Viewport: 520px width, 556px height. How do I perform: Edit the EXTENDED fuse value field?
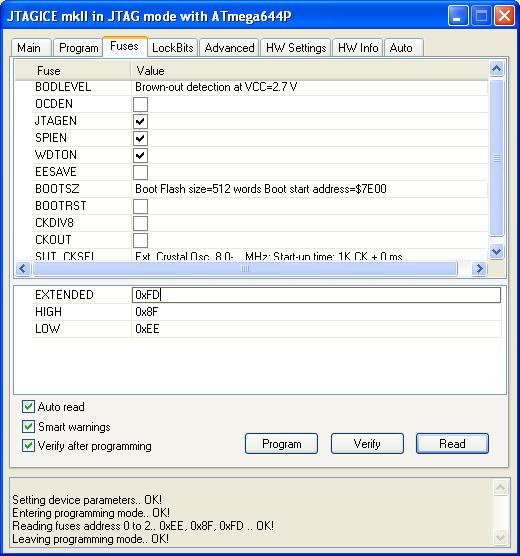[316, 295]
